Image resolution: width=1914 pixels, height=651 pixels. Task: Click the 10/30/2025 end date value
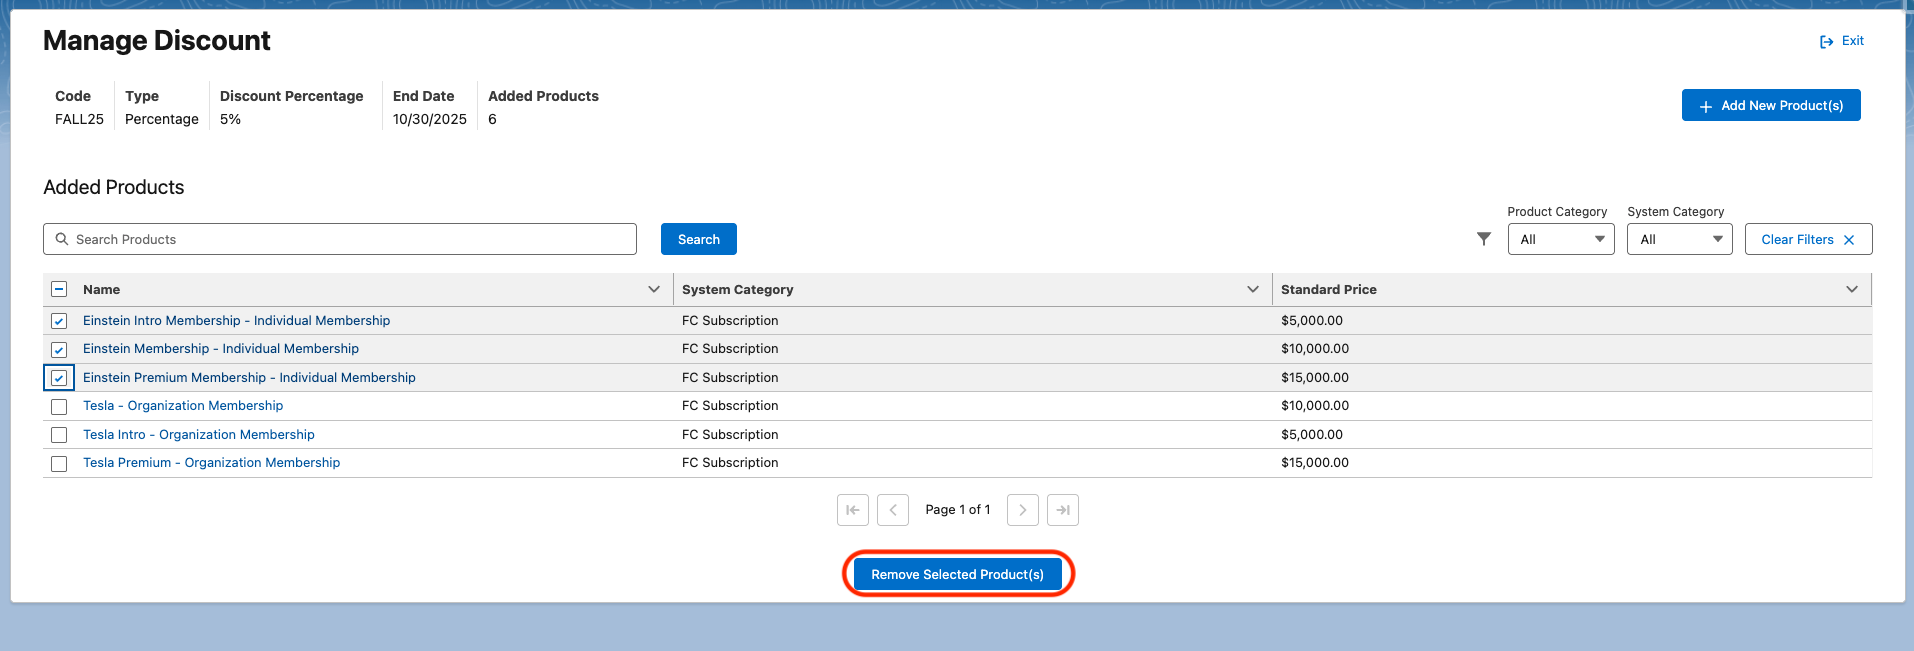tap(430, 119)
